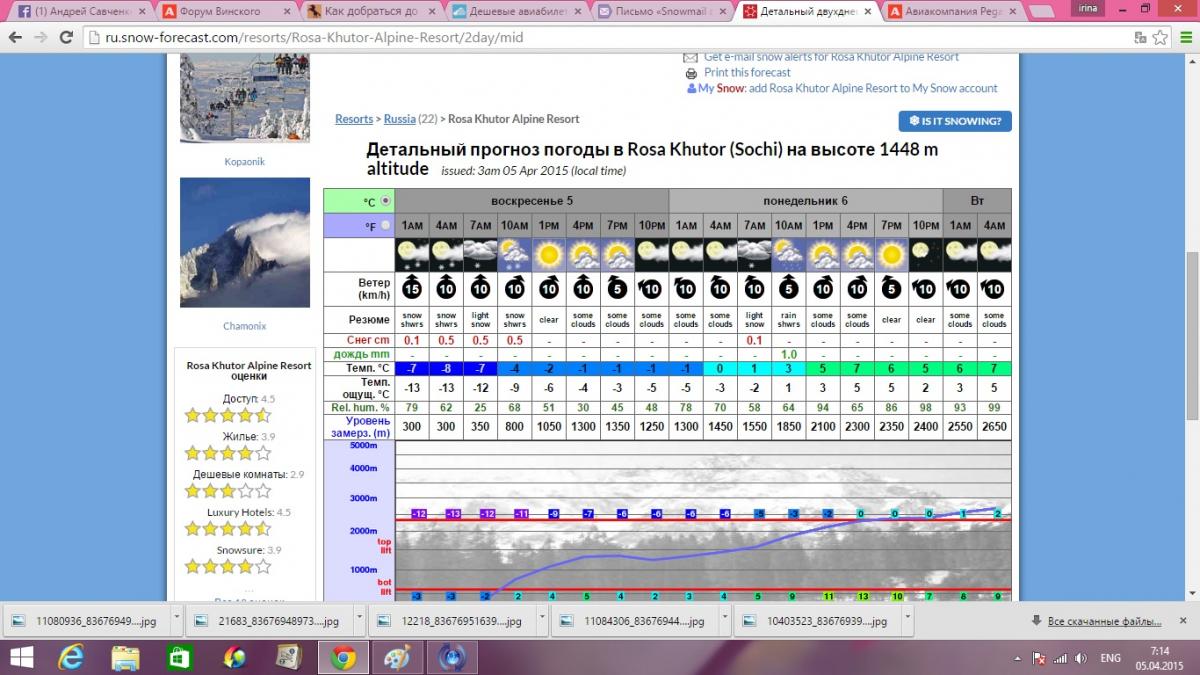
Task: Select the °C temperature unit radio button
Action: pyautogui.click(x=386, y=201)
